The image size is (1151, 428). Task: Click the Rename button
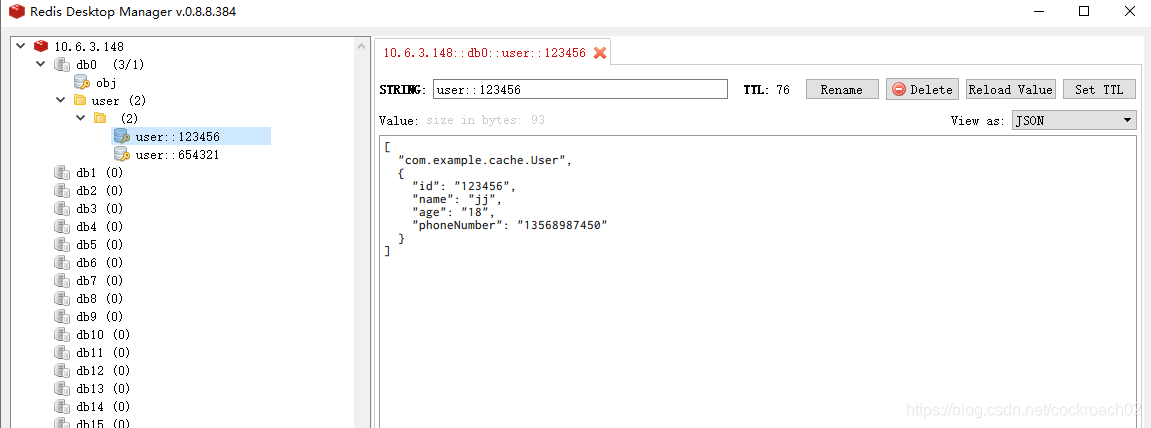(842, 90)
